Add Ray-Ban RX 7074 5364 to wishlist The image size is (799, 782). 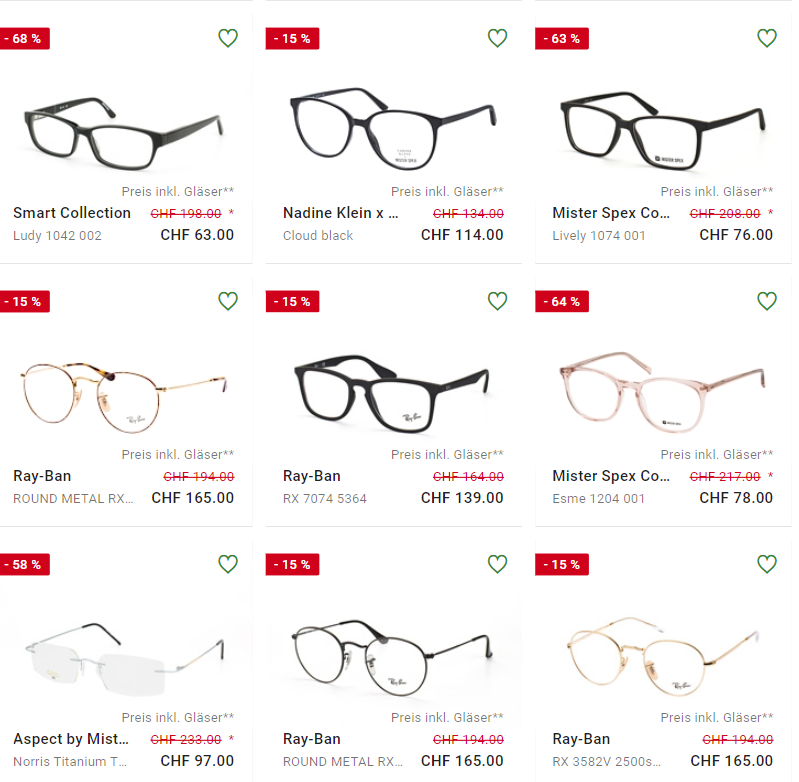(497, 301)
